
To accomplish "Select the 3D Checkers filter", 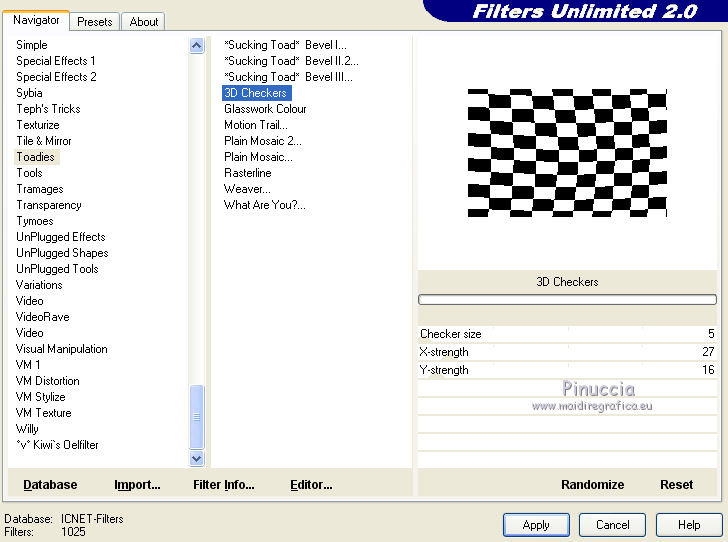I will pyautogui.click(x=256, y=93).
